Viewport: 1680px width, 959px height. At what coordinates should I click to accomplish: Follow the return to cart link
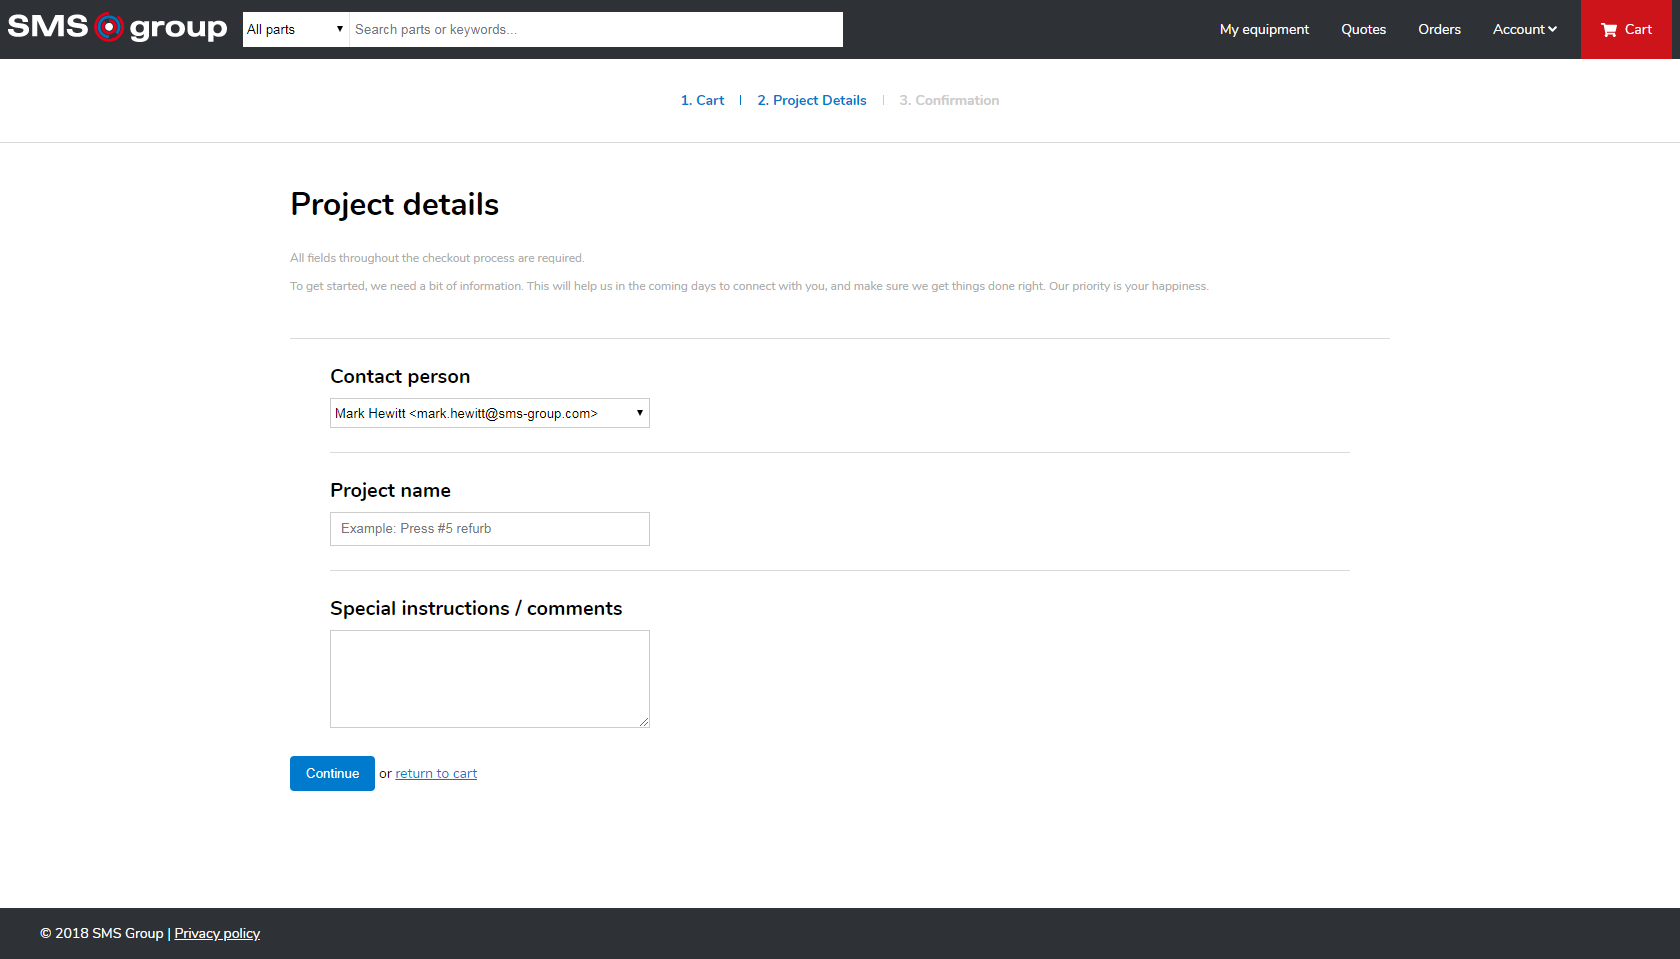coord(436,774)
